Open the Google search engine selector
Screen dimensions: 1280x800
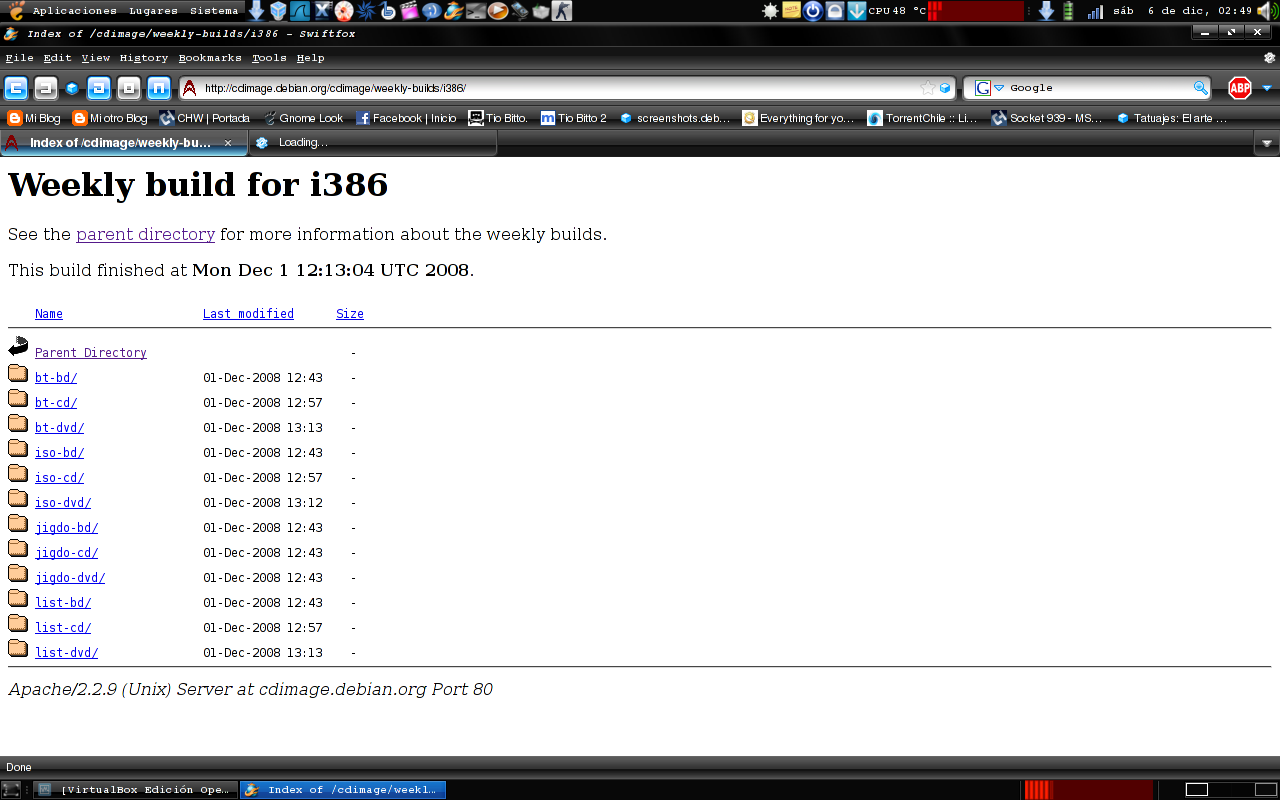tap(989, 88)
